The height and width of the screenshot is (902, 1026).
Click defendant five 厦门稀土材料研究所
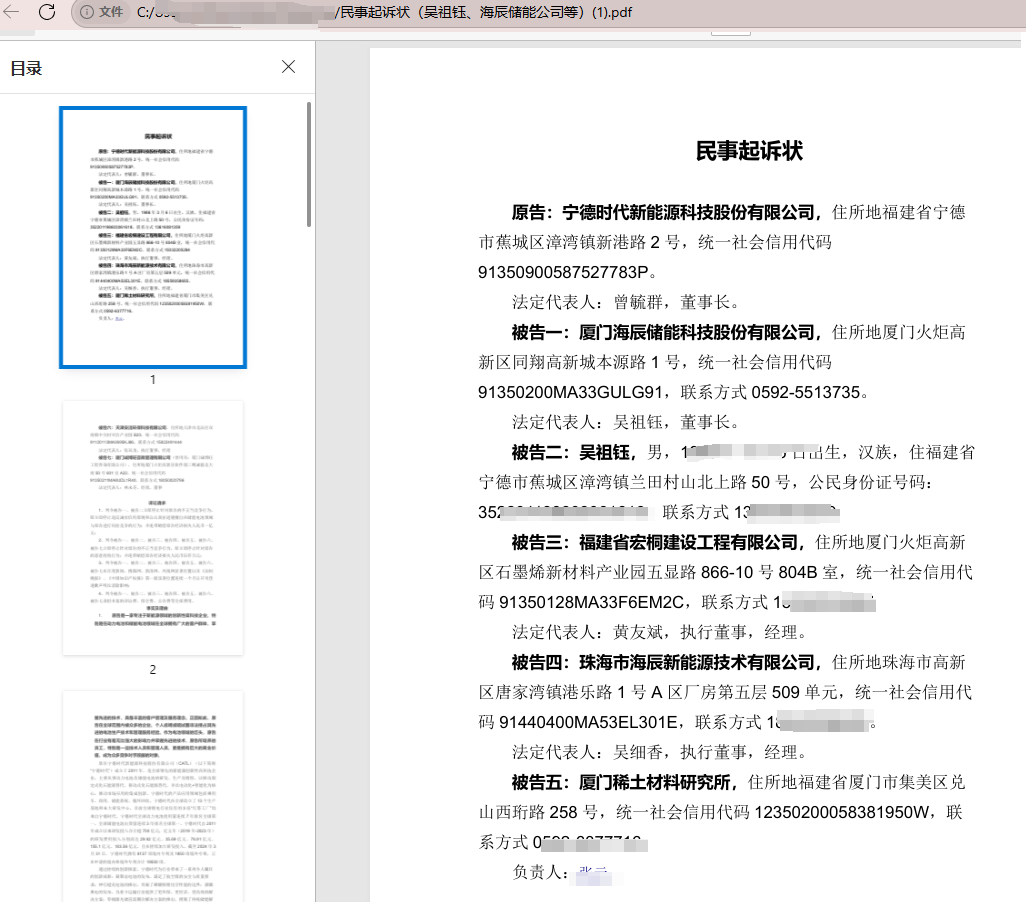click(x=654, y=783)
